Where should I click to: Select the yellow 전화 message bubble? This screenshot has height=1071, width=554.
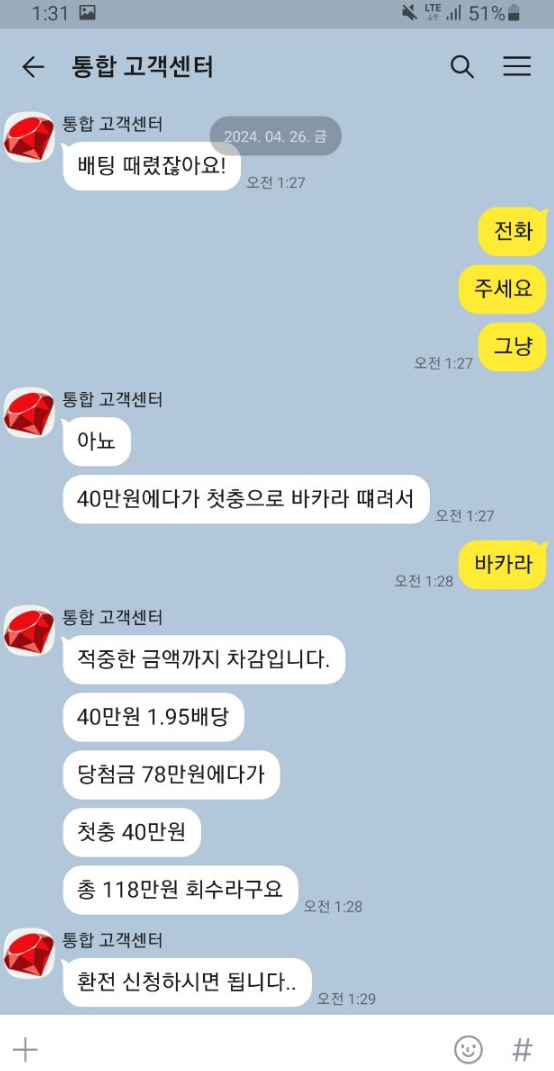[513, 232]
